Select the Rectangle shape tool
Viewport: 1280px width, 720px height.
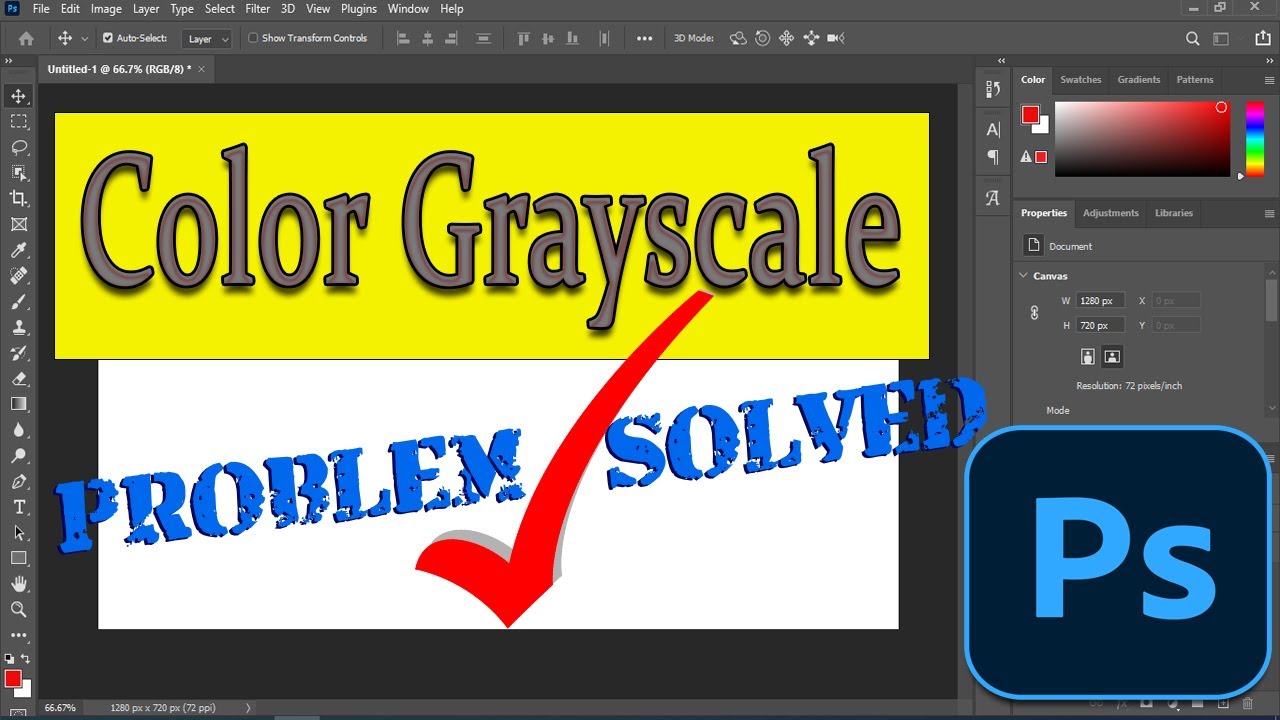19,558
